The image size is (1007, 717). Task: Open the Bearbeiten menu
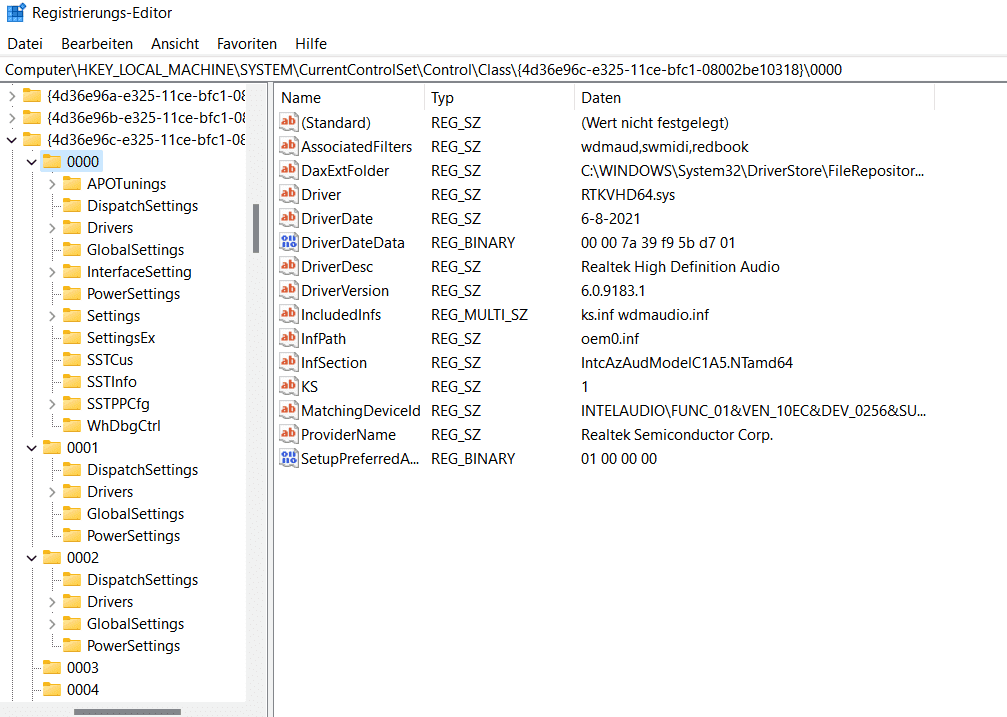(x=97, y=44)
